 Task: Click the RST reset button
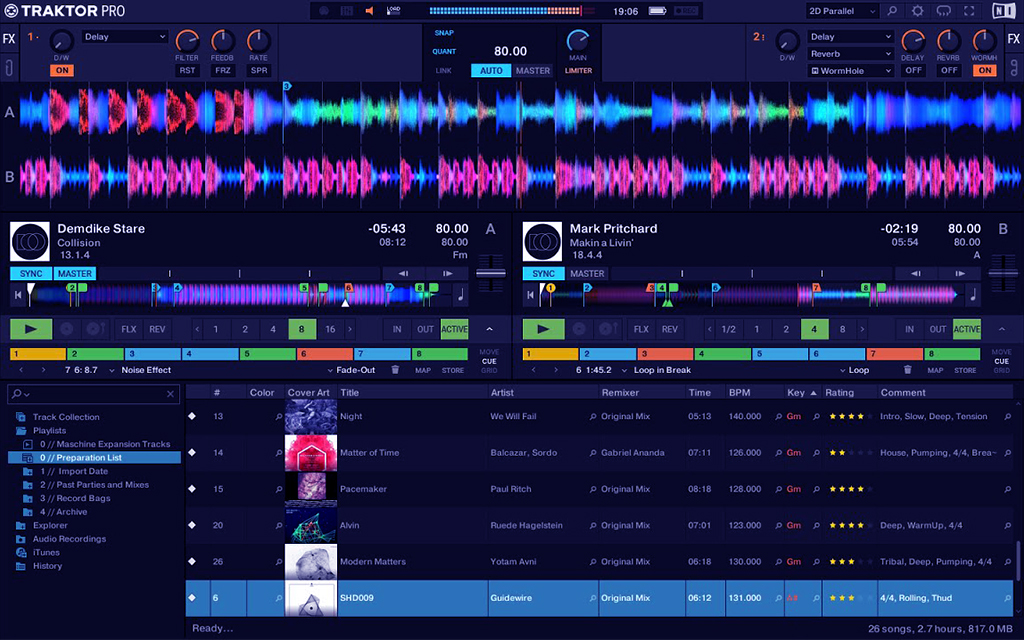(187, 71)
